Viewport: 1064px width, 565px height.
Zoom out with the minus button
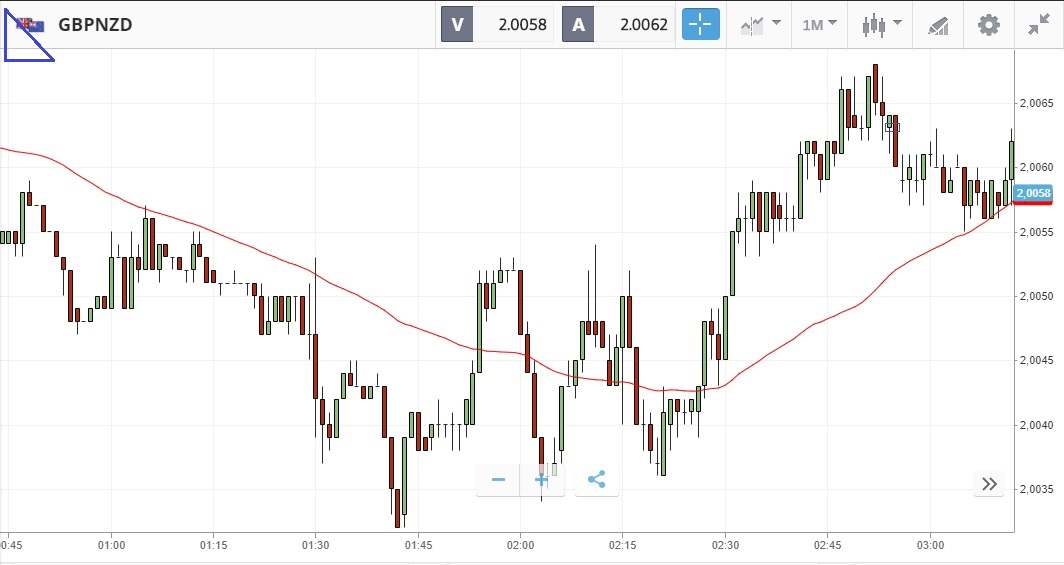tap(498, 480)
